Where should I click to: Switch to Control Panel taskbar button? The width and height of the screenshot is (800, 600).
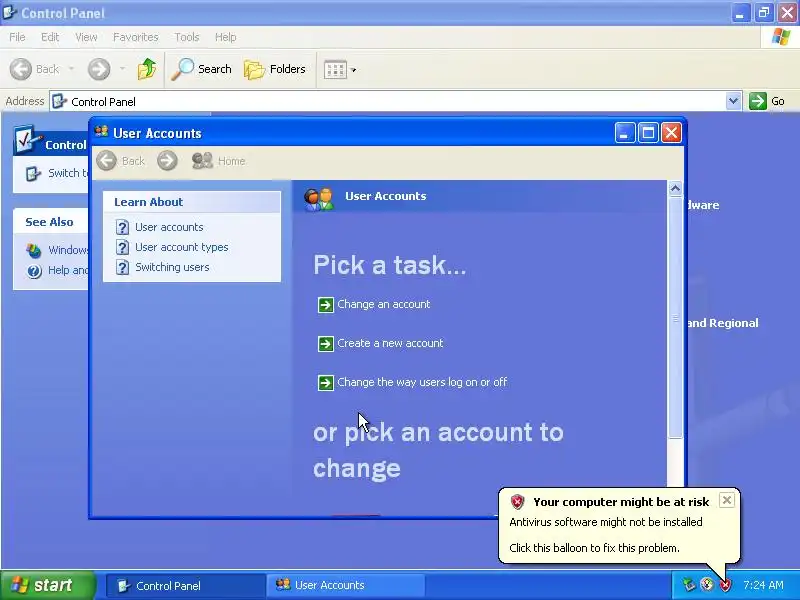click(x=185, y=586)
